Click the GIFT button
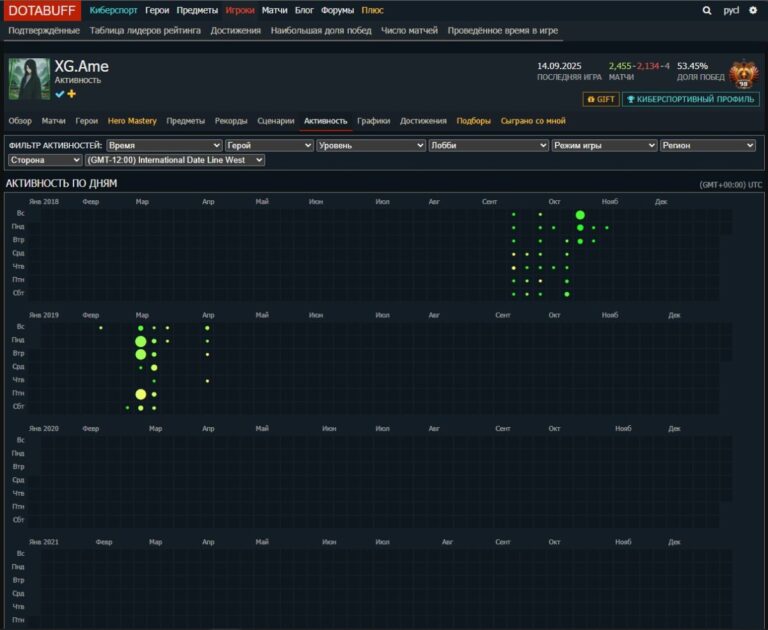 coord(600,99)
